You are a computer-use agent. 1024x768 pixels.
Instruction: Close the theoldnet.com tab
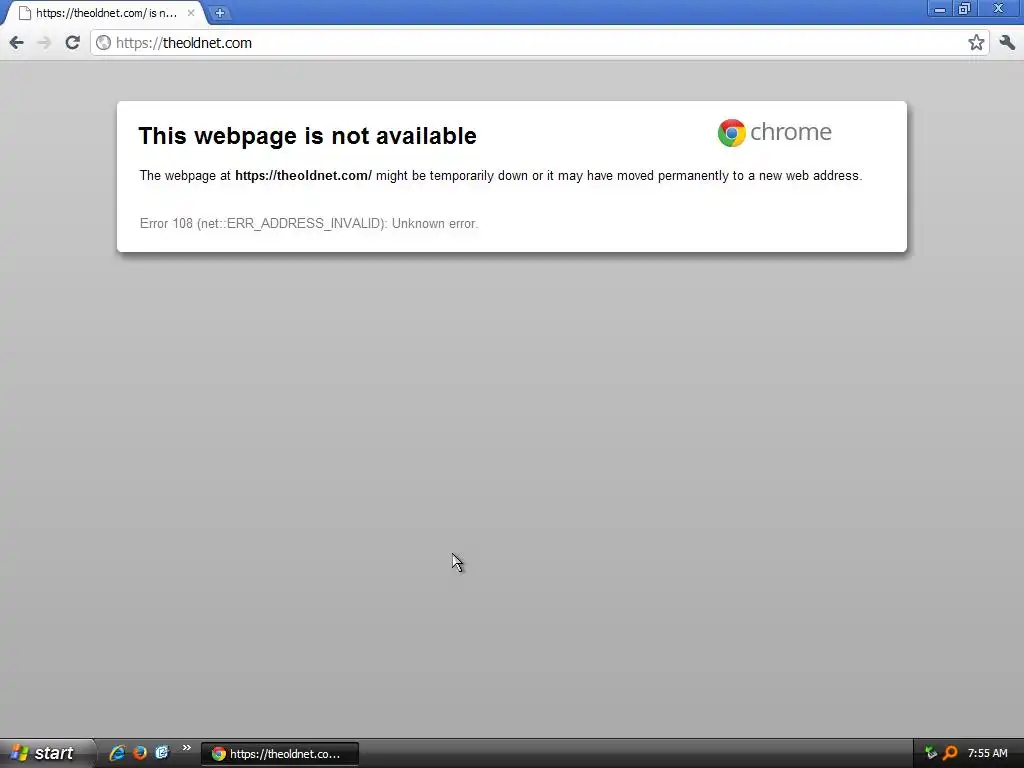click(x=191, y=13)
